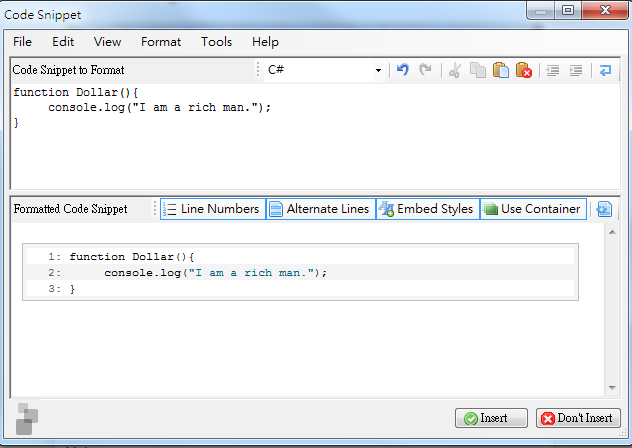Open the View menu
The width and height of the screenshot is (632, 448).
pos(107,42)
